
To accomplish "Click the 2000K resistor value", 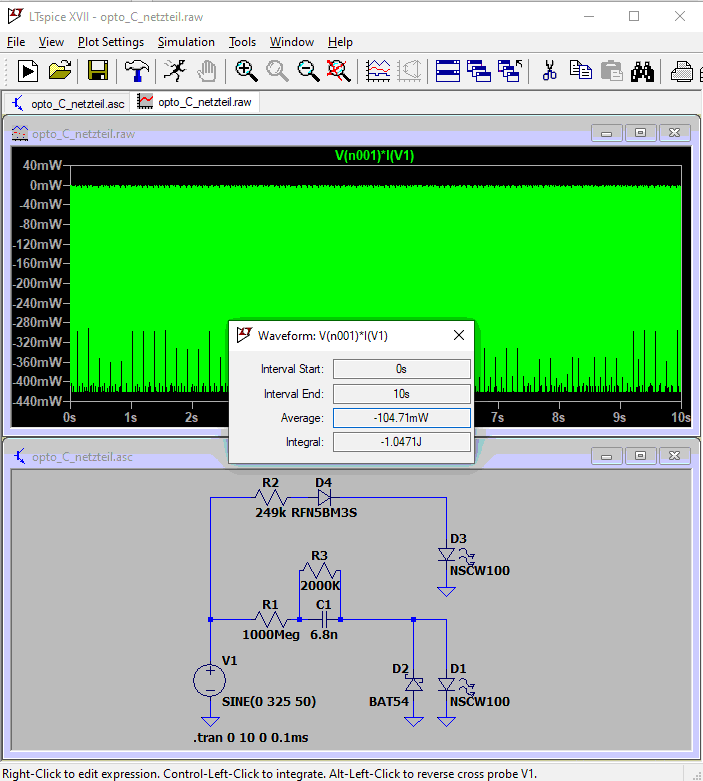I will tap(320, 586).
